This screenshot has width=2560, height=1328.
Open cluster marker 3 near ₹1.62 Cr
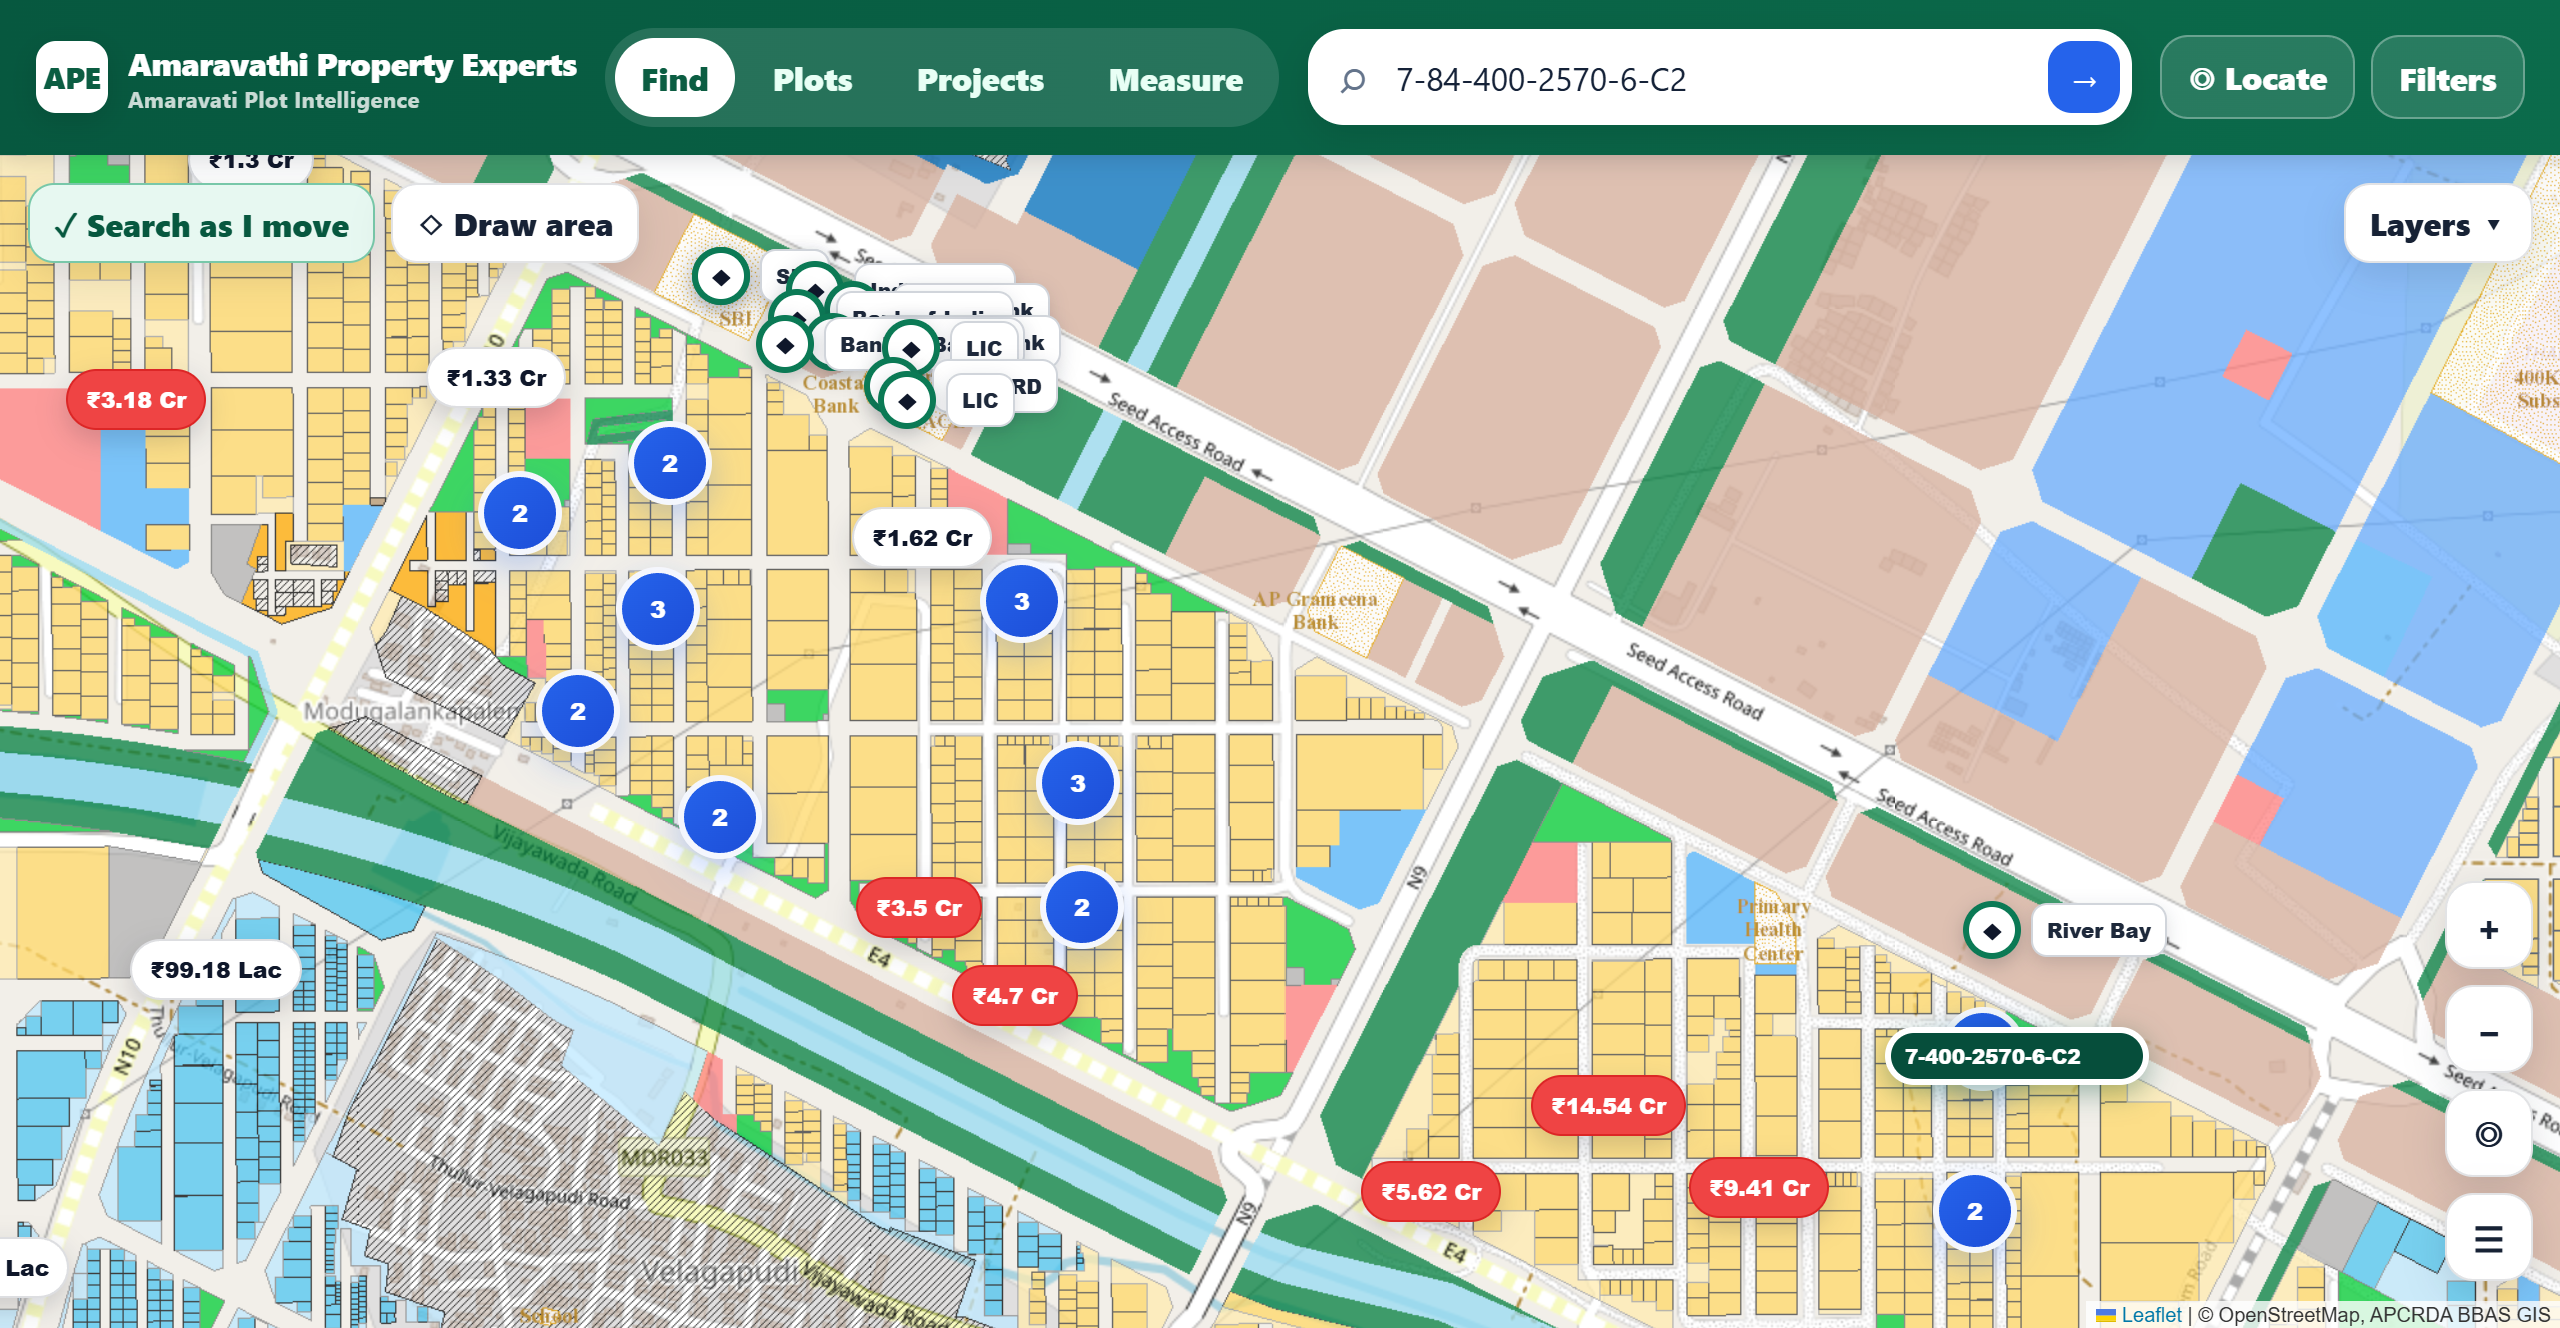[x=1022, y=602]
